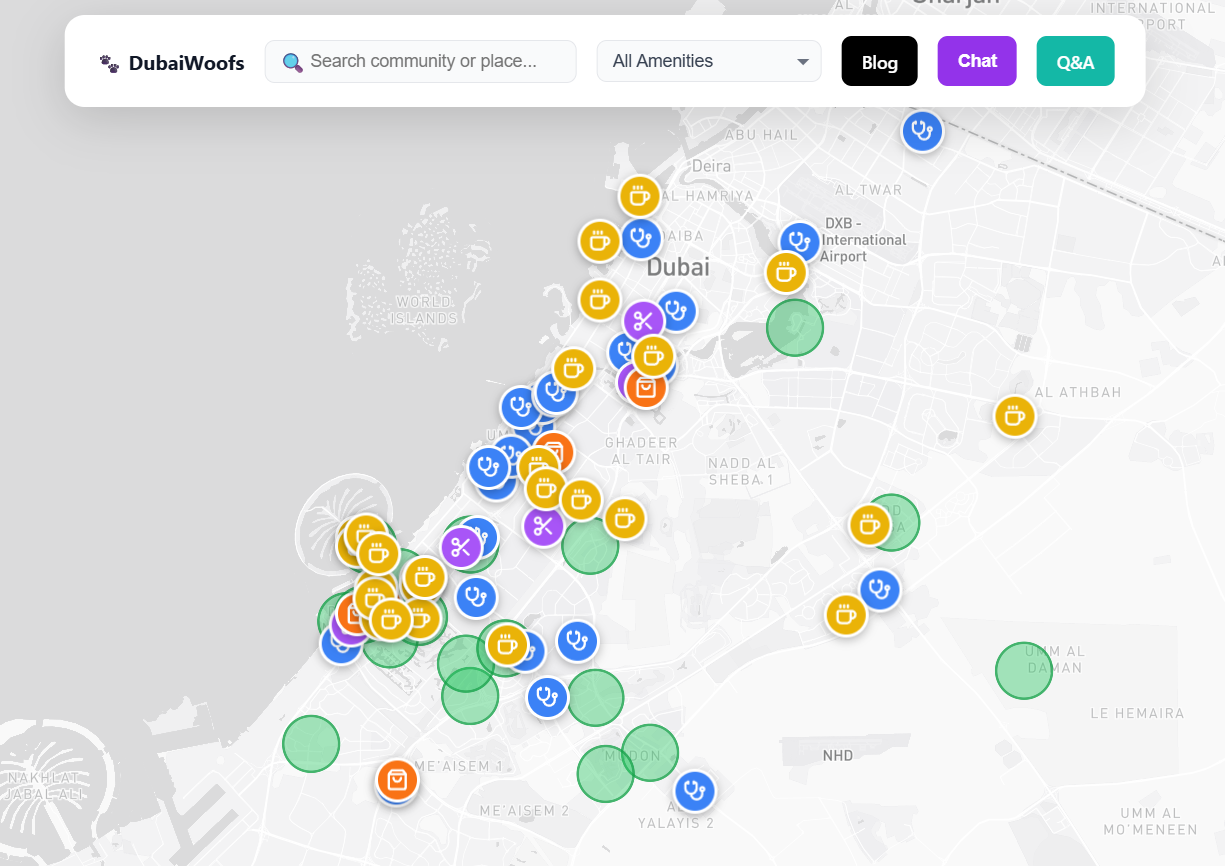Open the All Amenities dropdown
The height and width of the screenshot is (866, 1225).
709,61
